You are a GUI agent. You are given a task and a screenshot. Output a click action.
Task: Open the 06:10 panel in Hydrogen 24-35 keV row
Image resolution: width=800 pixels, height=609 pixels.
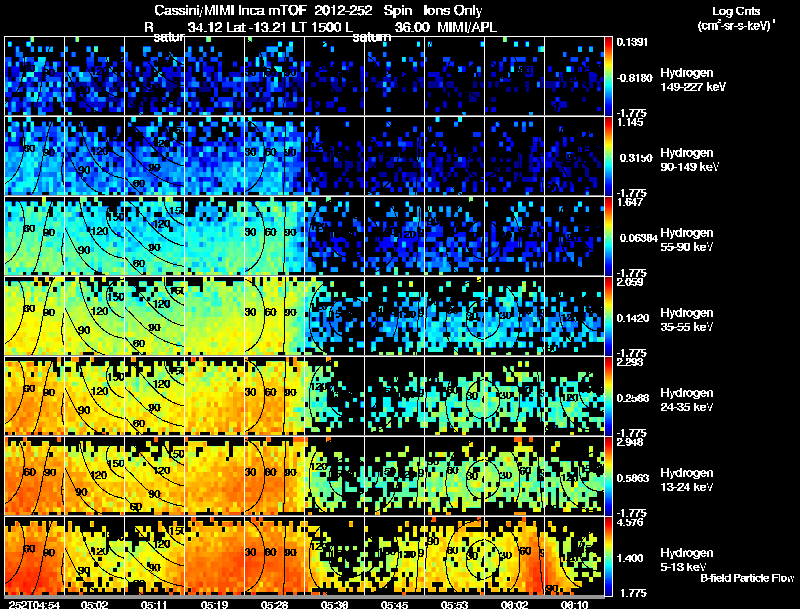click(574, 396)
